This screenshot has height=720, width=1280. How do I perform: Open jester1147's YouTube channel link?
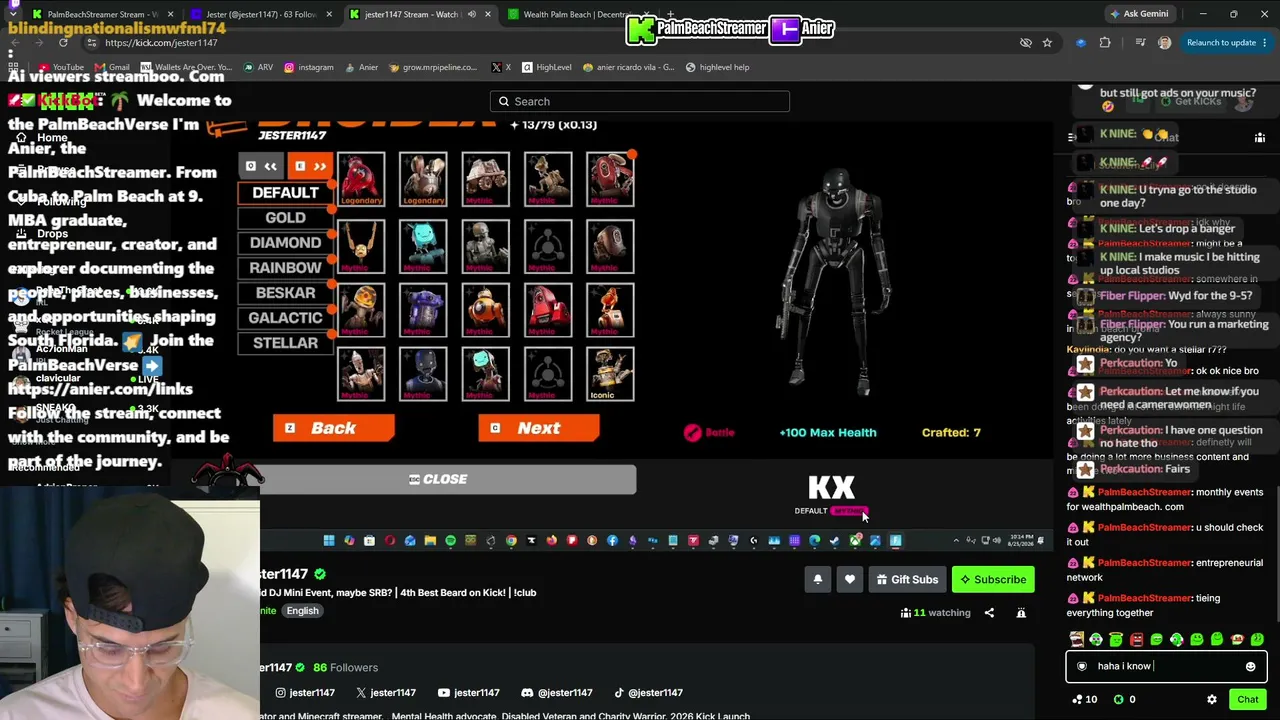(468, 692)
